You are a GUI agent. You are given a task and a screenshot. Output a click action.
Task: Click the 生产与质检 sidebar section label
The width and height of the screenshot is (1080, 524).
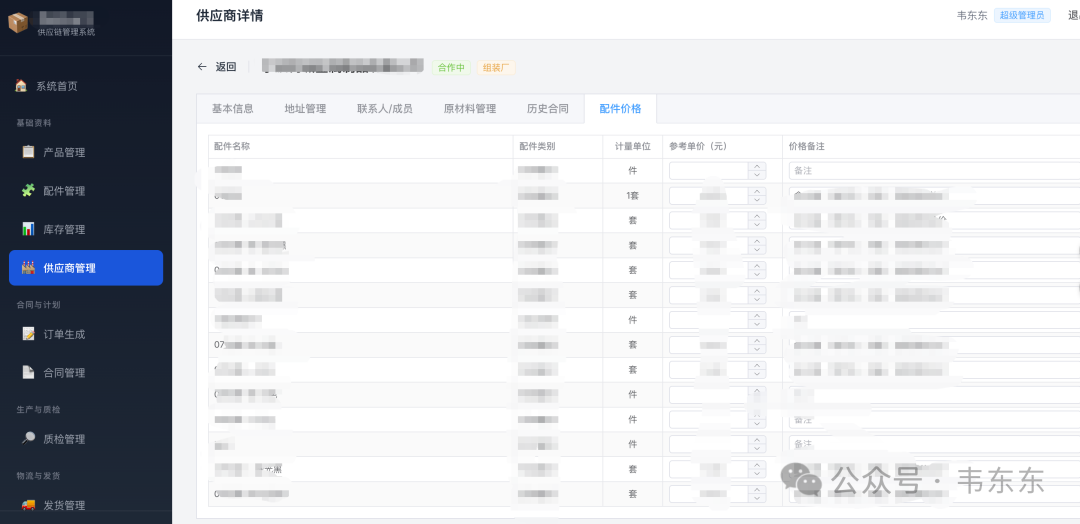(39, 409)
